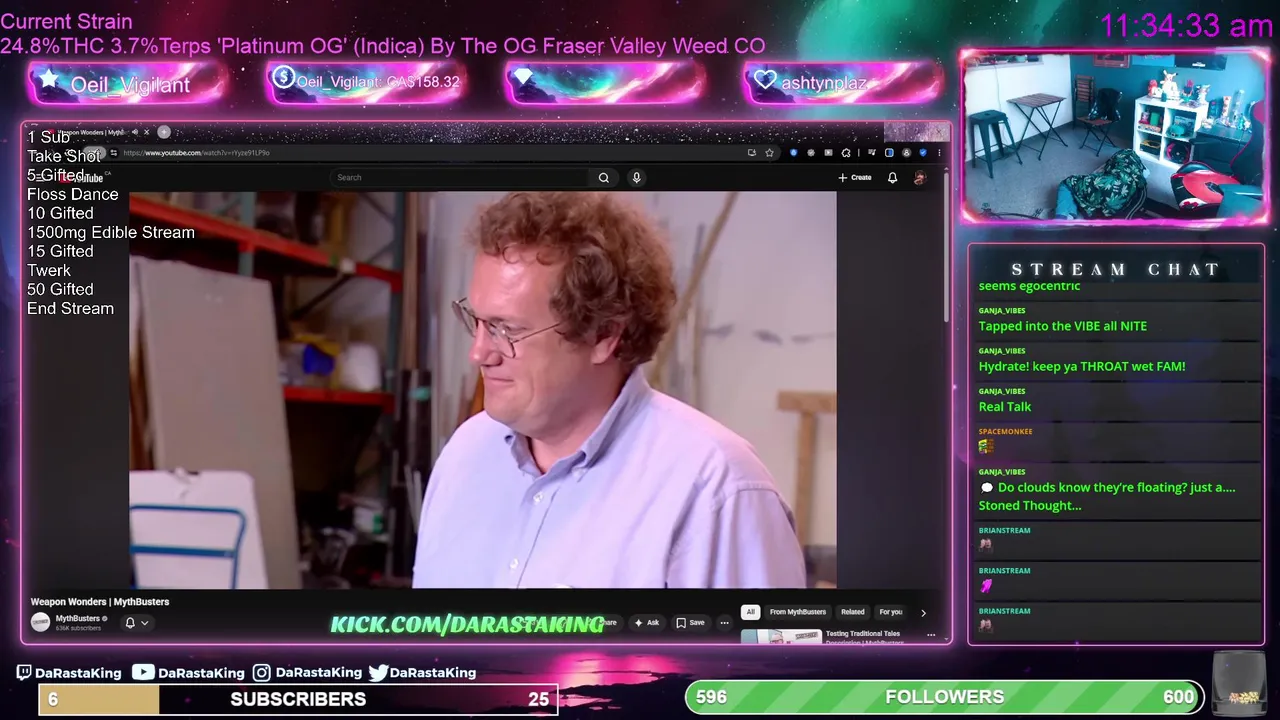This screenshot has height=720, width=1280.
Task: Click the 'Floss Dance' goal text
Action: point(72,194)
